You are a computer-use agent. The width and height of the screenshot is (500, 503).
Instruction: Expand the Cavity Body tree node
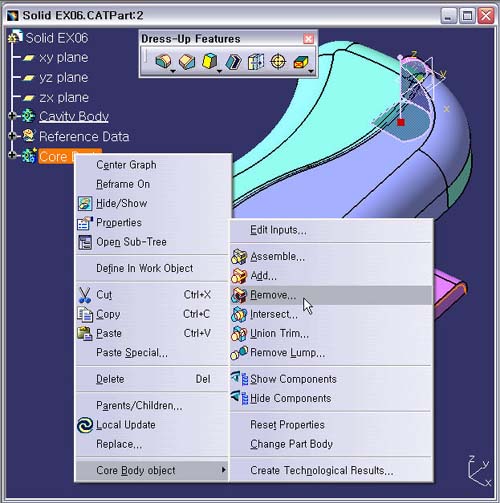12,116
